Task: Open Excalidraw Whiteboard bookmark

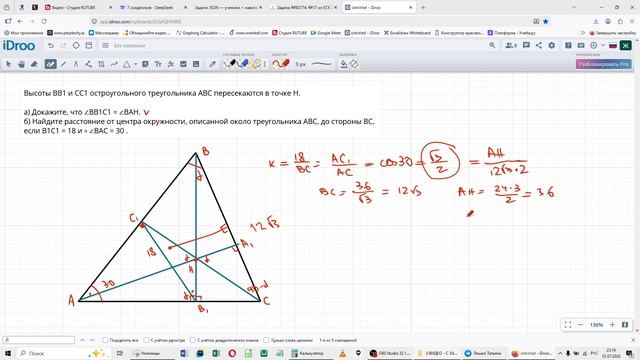Action: tap(407, 33)
